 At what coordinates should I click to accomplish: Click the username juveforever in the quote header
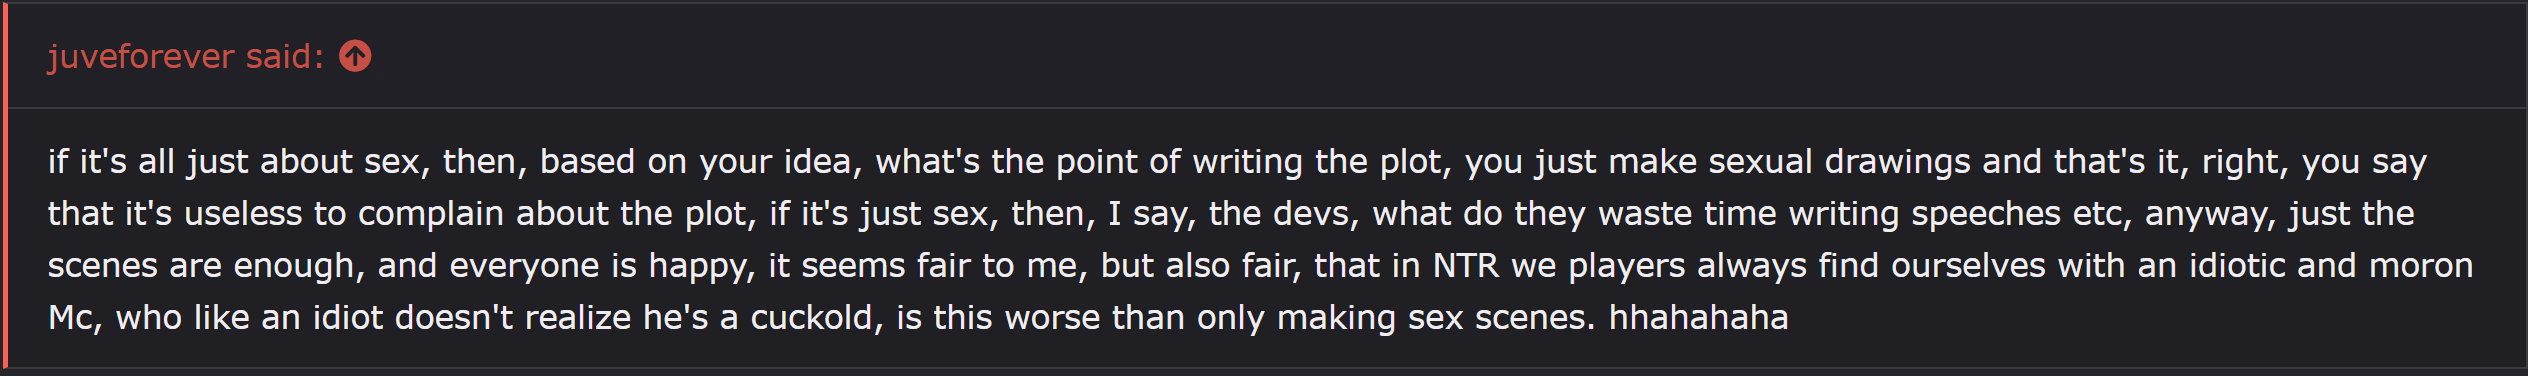[x=141, y=56]
